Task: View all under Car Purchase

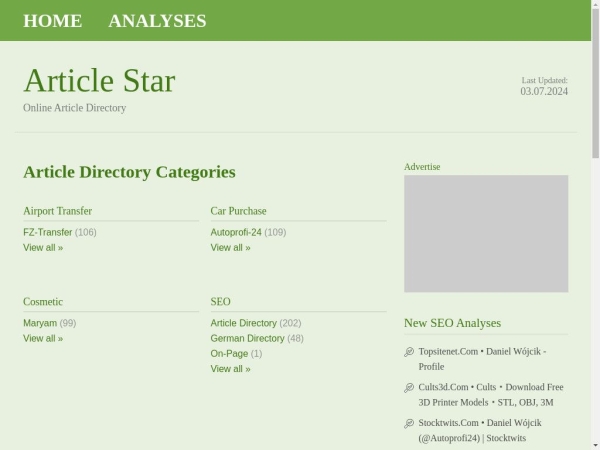Action: point(230,247)
